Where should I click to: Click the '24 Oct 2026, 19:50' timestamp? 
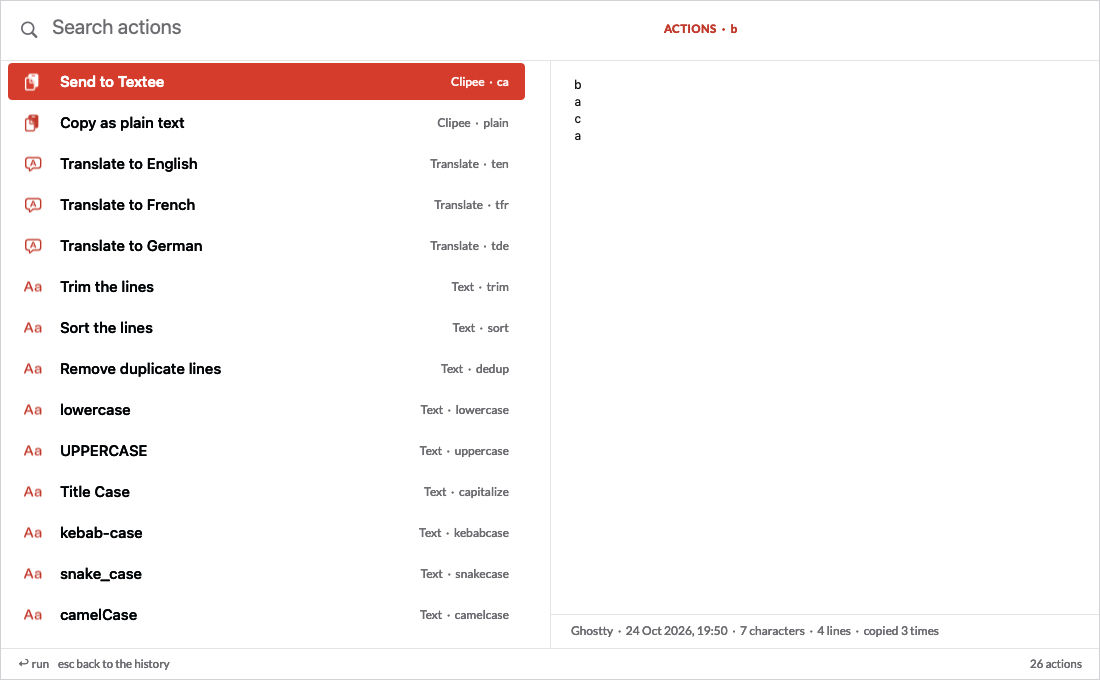(x=676, y=631)
